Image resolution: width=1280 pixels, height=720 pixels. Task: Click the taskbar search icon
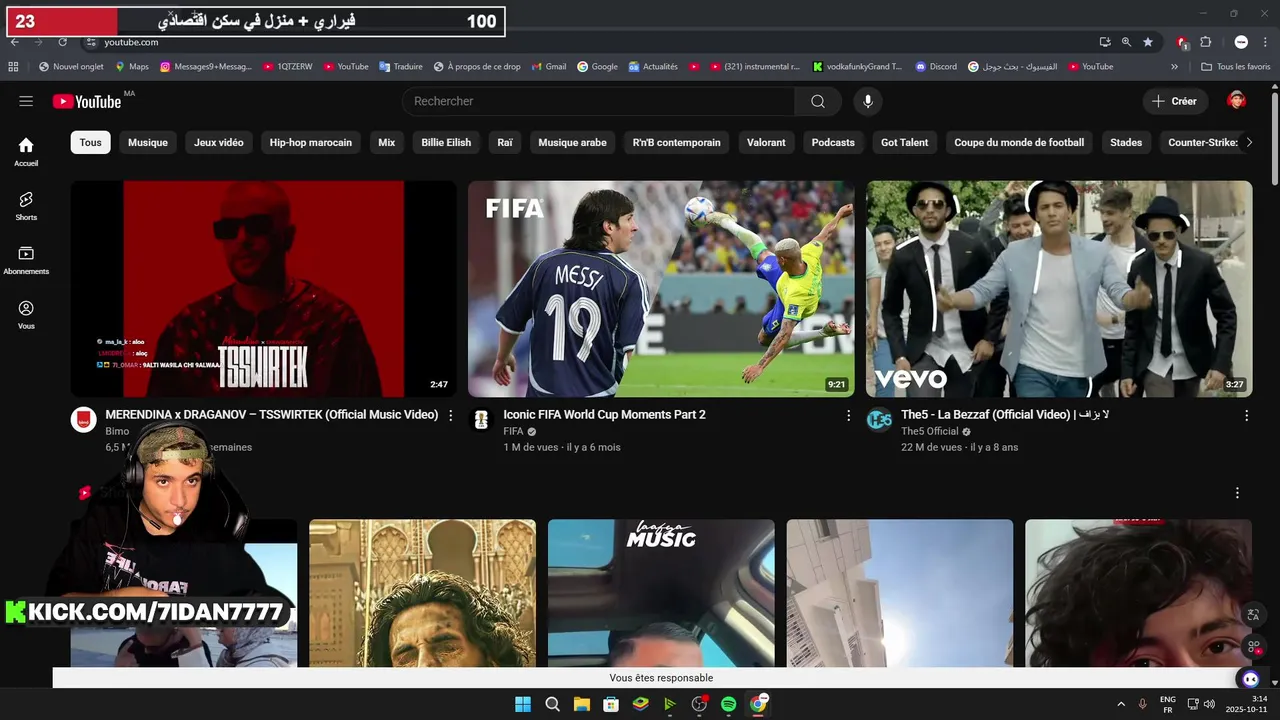click(552, 704)
